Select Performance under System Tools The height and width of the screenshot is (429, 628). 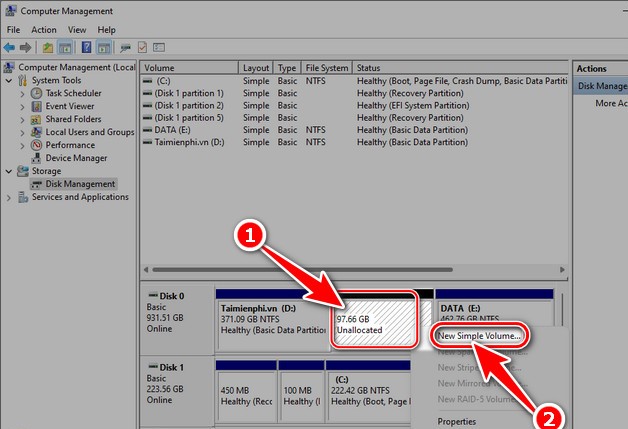[70, 145]
